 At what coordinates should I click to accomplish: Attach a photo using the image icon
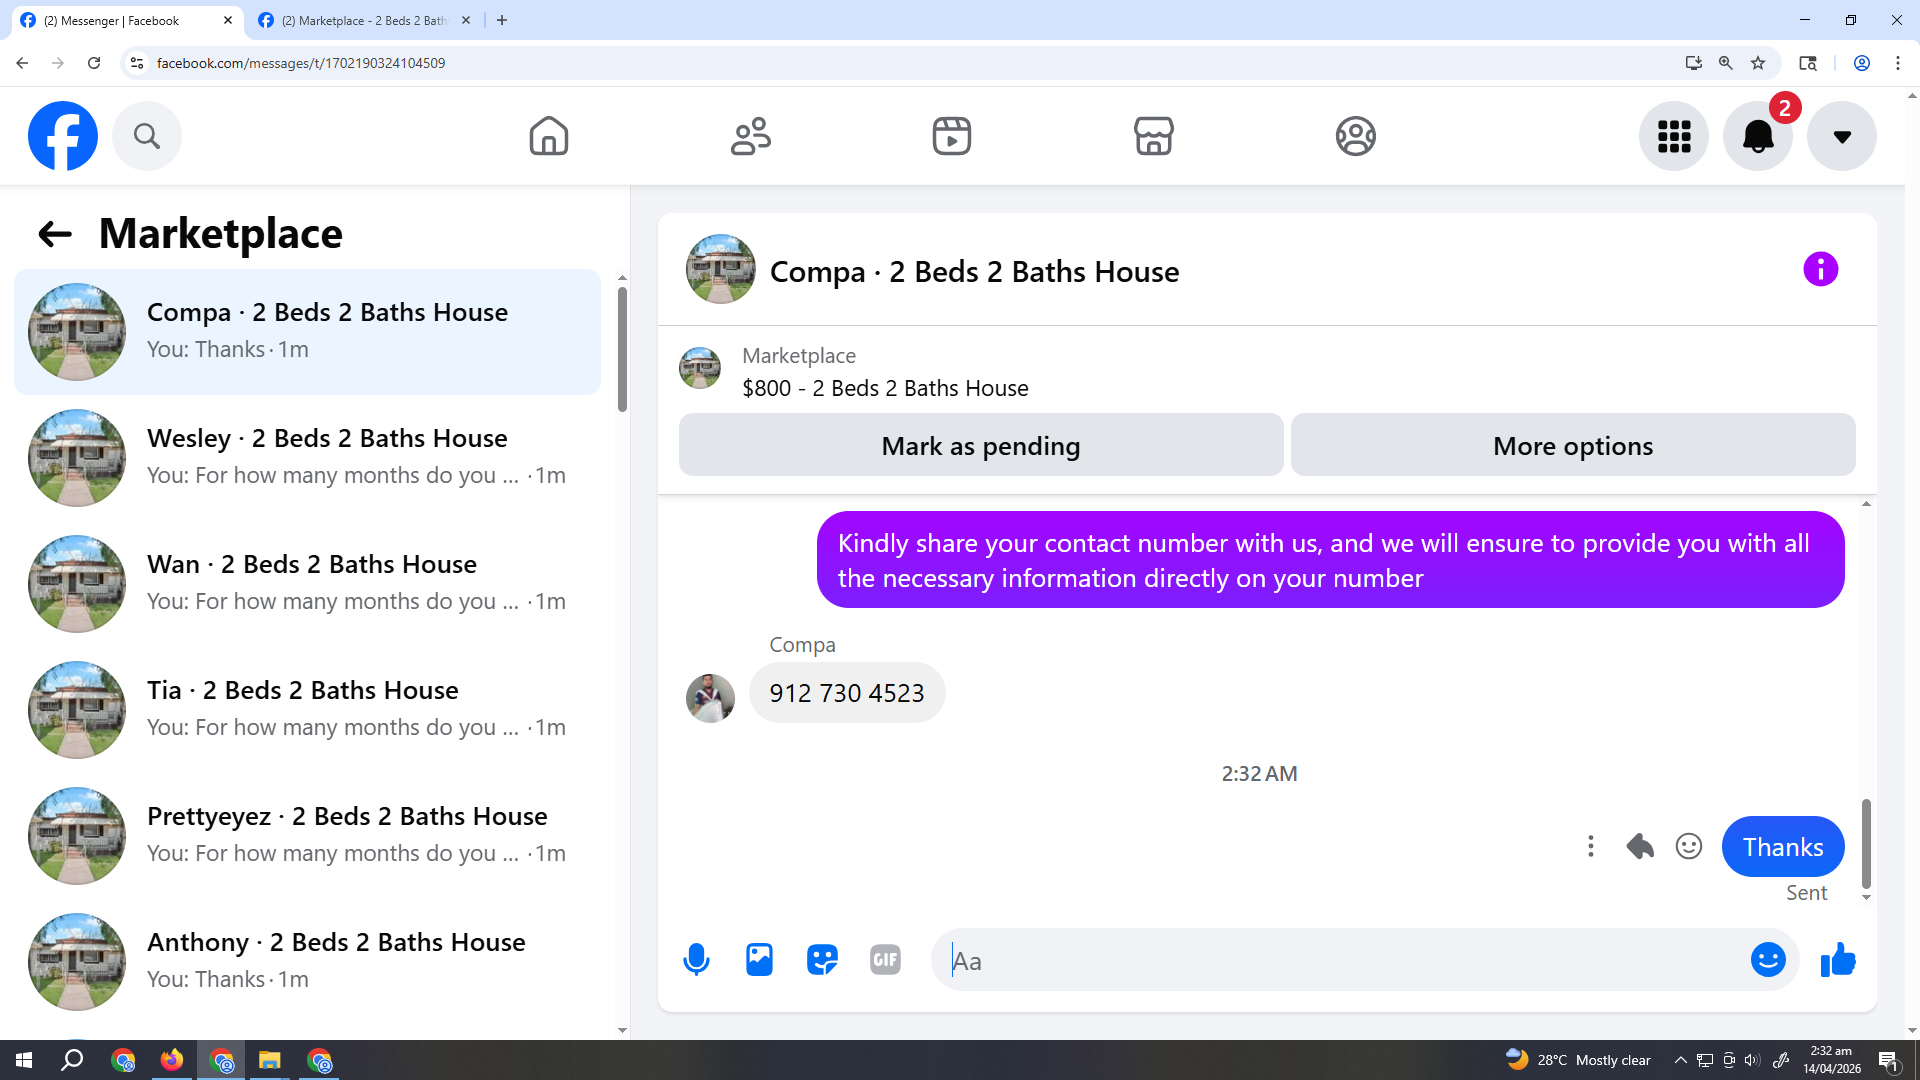[x=759, y=960]
